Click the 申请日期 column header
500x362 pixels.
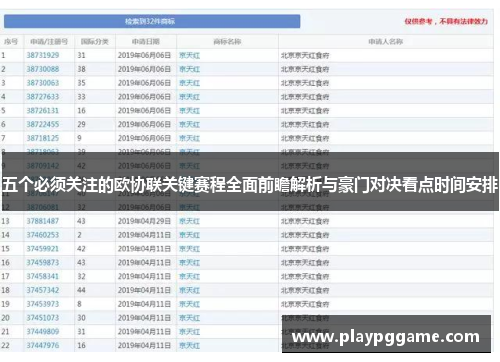pyautogui.click(x=146, y=42)
